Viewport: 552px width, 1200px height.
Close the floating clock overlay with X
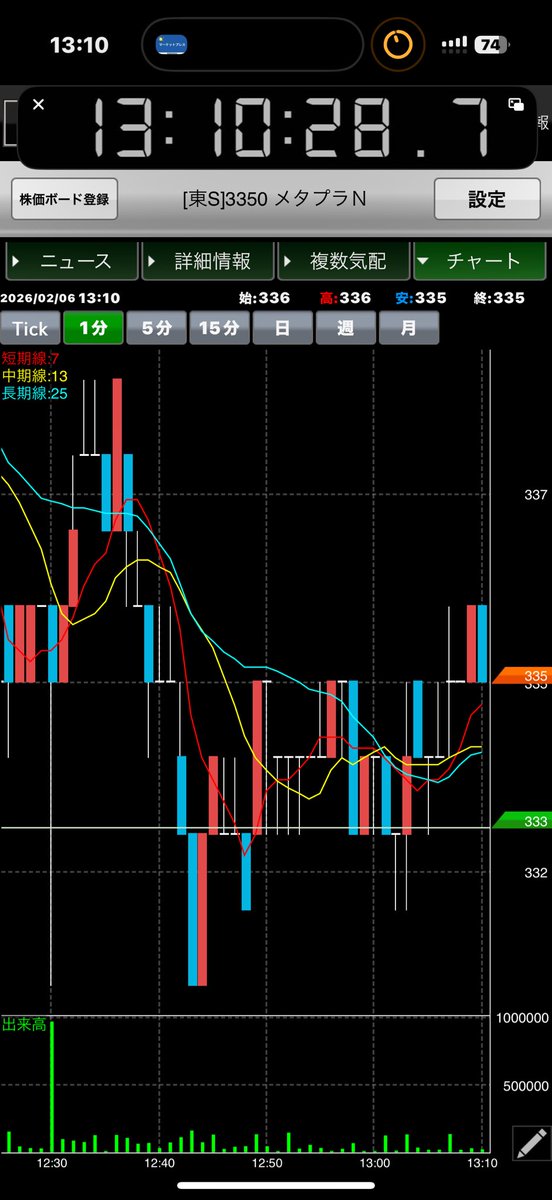[38, 104]
